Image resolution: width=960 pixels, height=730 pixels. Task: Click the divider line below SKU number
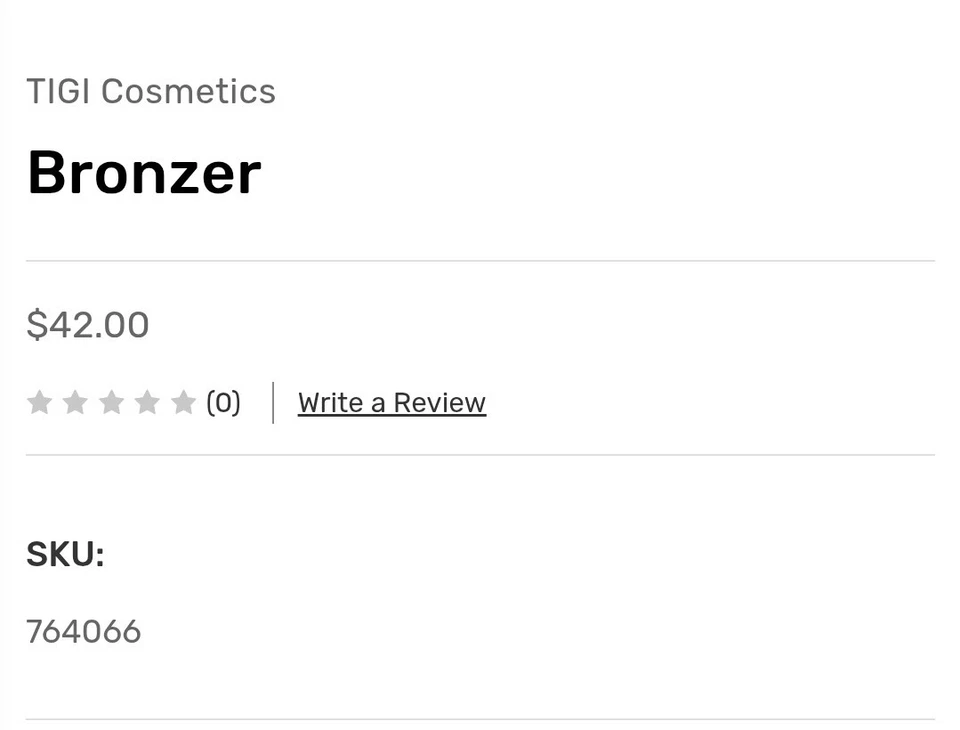point(480,719)
